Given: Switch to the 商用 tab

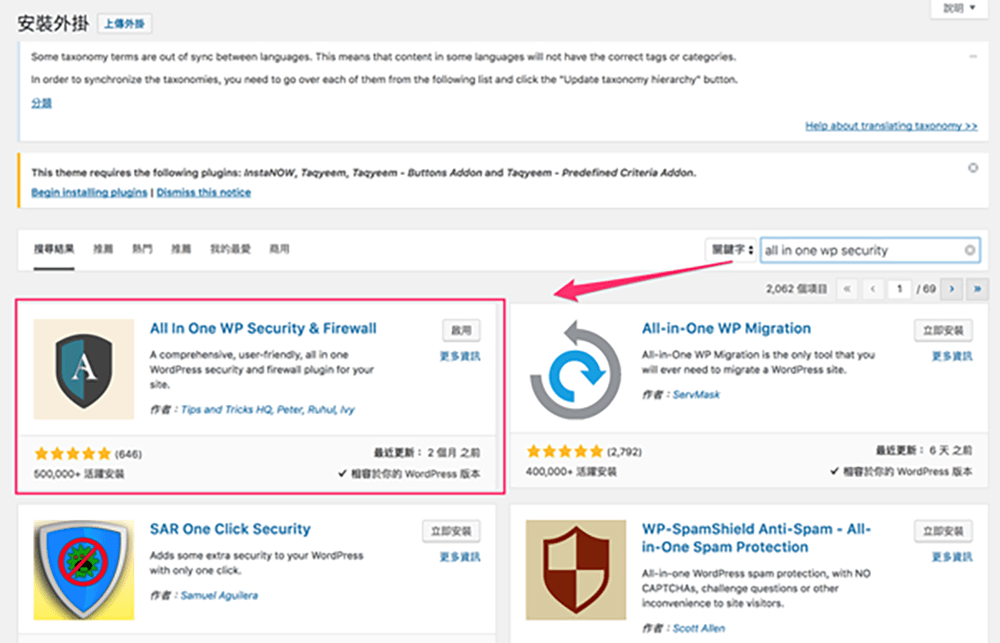Looking at the screenshot, I should pyautogui.click(x=279, y=249).
